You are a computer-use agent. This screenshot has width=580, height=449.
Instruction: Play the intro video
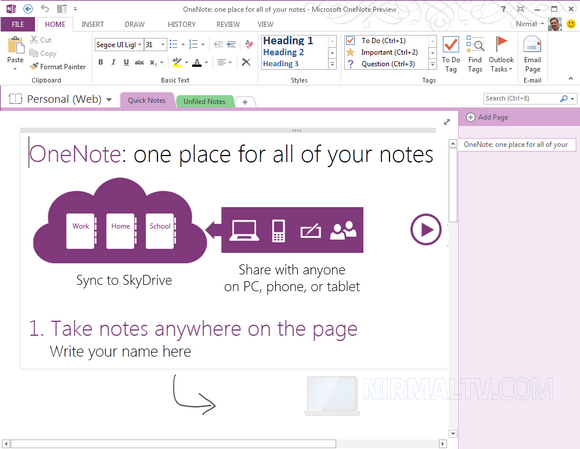(x=426, y=229)
